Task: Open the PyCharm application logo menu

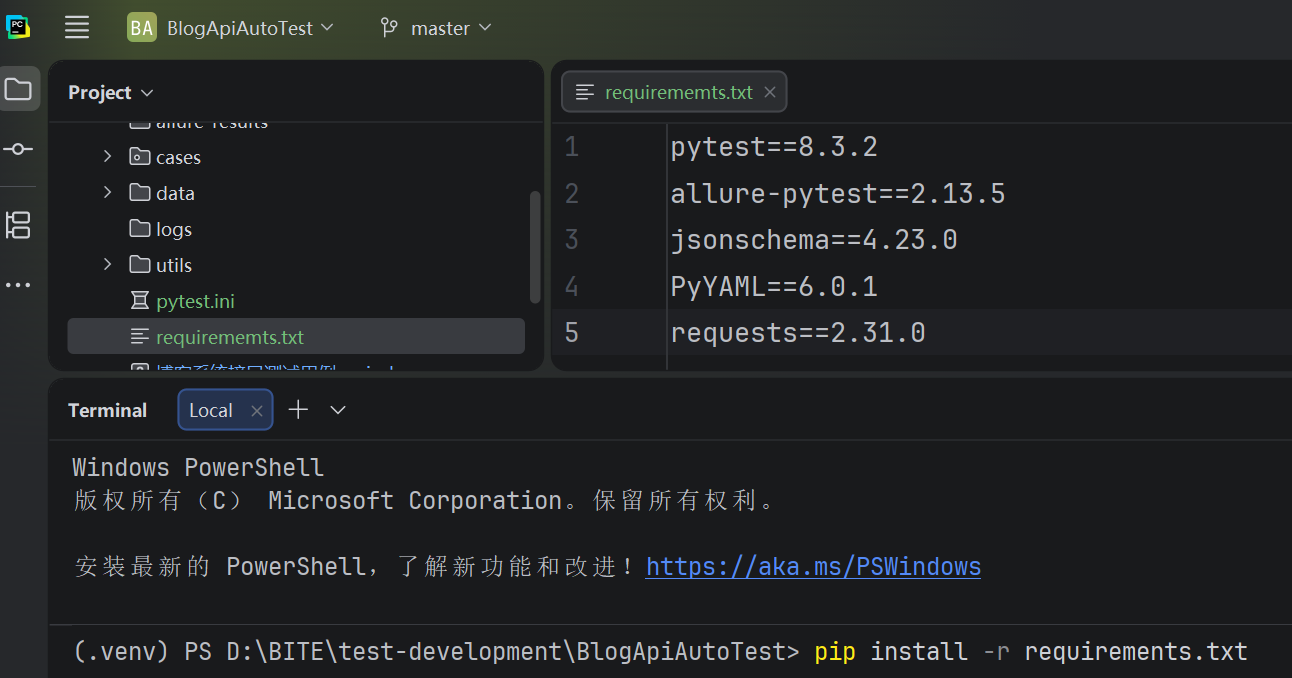Action: tap(18, 27)
